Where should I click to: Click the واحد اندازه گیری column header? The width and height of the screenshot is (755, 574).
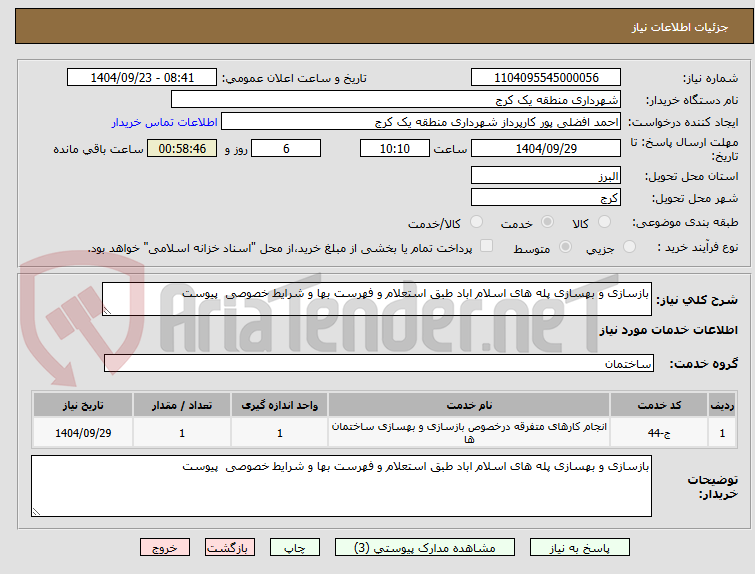[280, 405]
